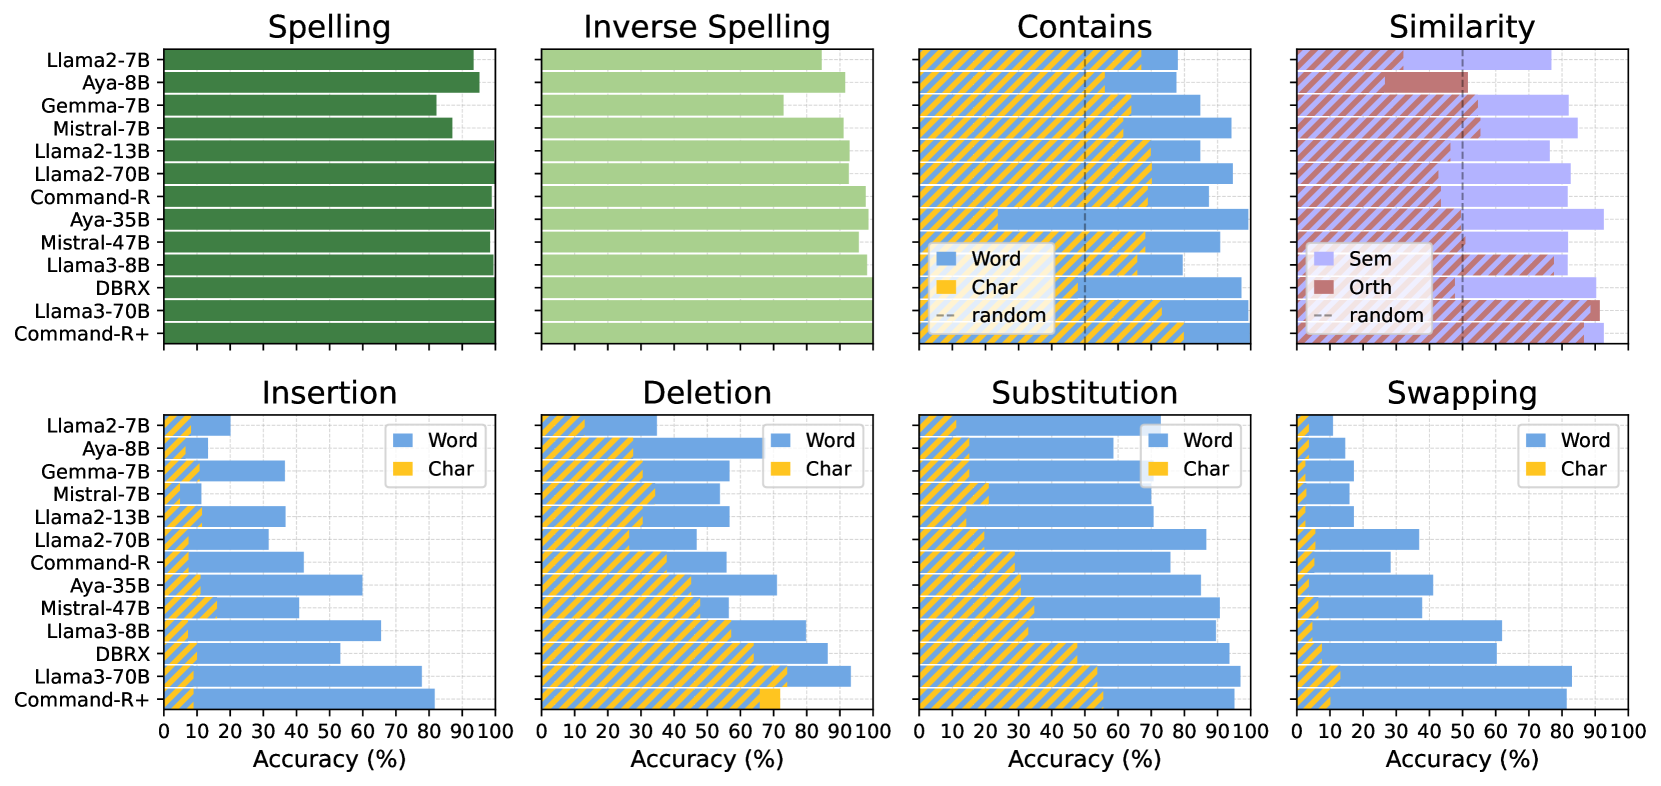Click the dashed random line marker in Contains legend
Screen dimensions: 1661x786
(946, 316)
